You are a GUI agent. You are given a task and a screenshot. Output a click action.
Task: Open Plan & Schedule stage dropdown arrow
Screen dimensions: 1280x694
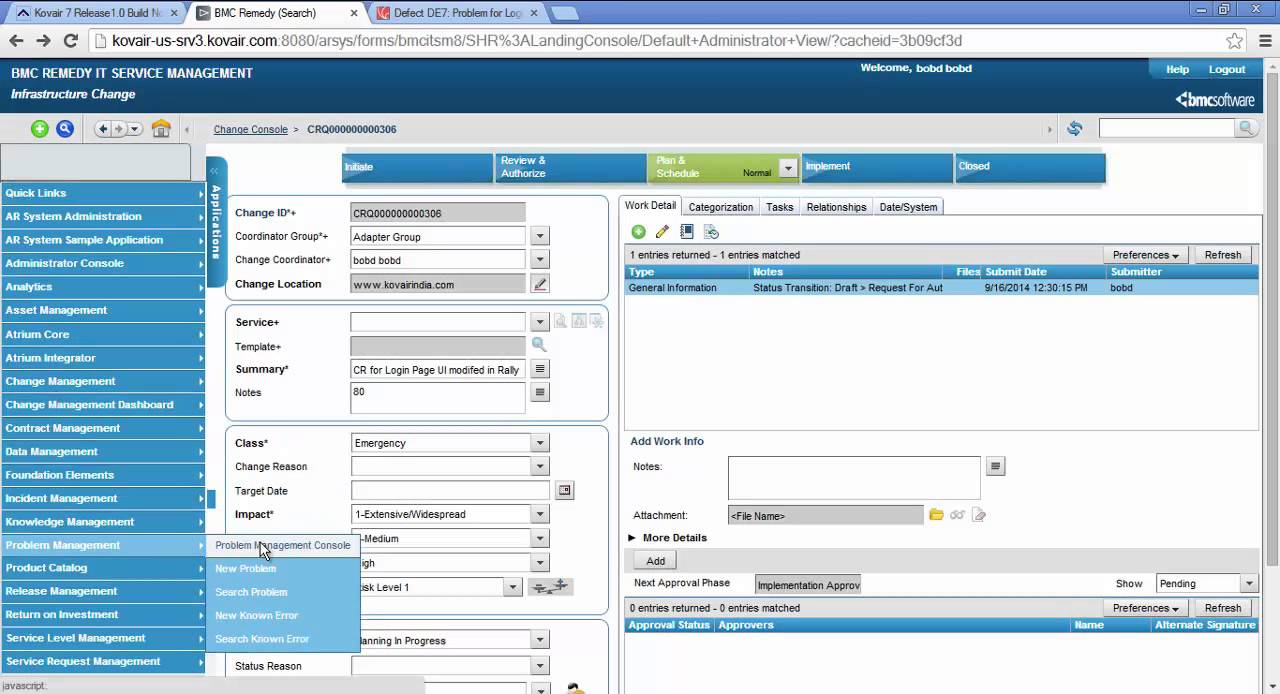tap(787, 169)
